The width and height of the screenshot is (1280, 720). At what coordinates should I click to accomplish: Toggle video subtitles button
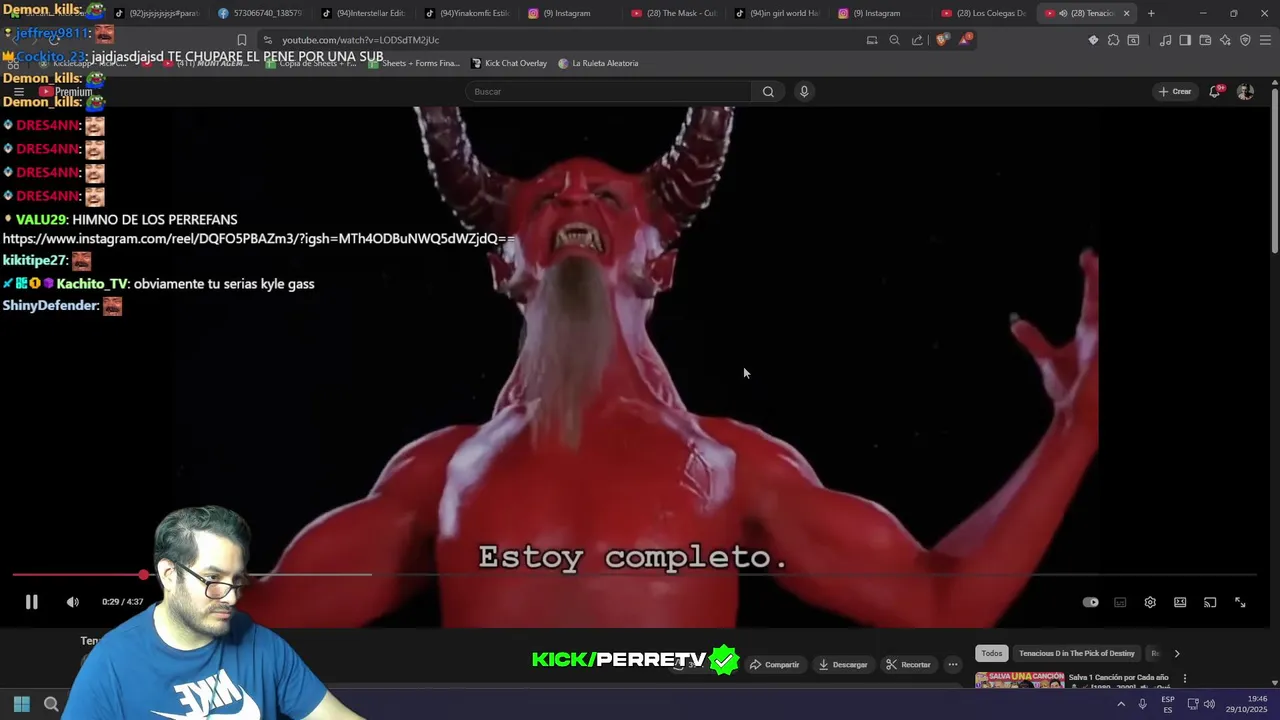click(x=1120, y=602)
